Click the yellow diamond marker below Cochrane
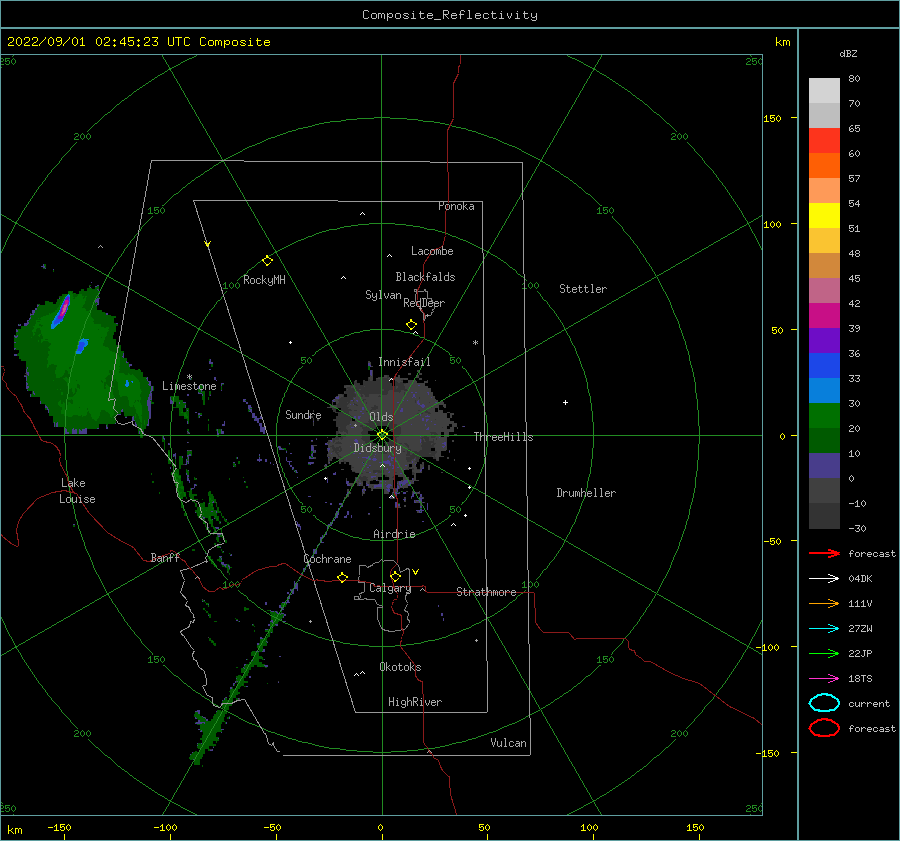Image resolution: width=900 pixels, height=841 pixels. (x=343, y=578)
